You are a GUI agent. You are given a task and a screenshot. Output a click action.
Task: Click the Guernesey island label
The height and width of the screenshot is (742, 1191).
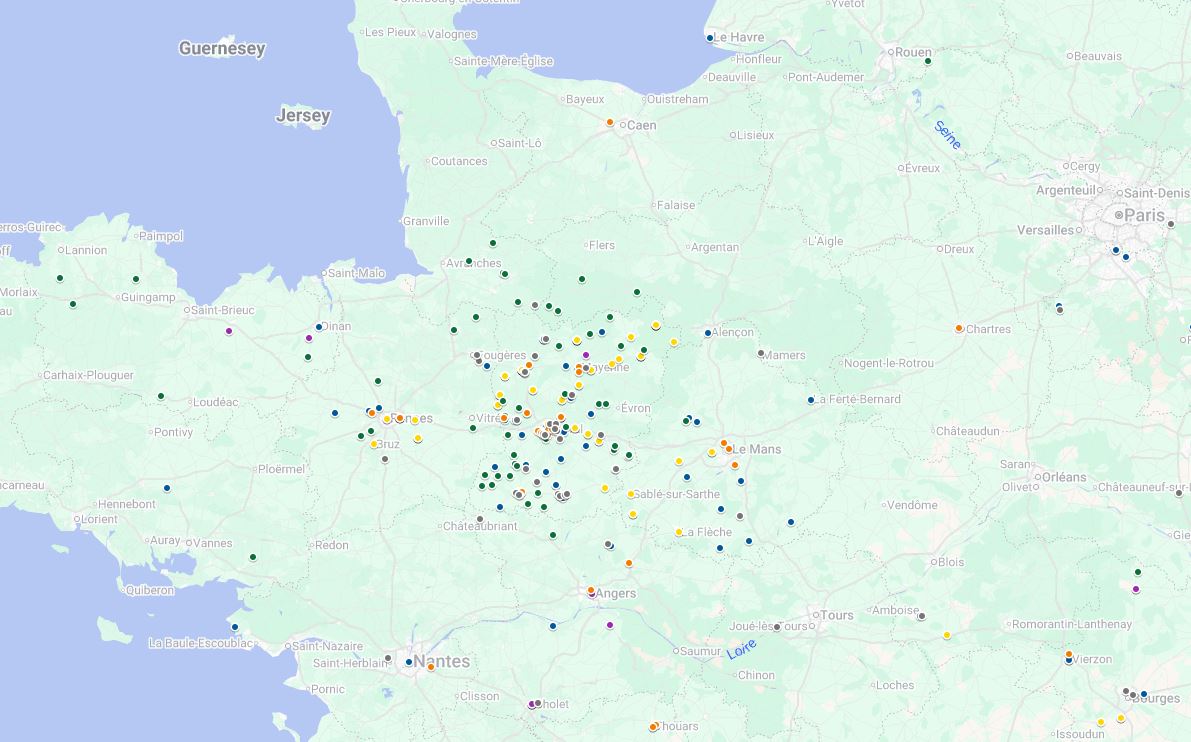point(222,49)
